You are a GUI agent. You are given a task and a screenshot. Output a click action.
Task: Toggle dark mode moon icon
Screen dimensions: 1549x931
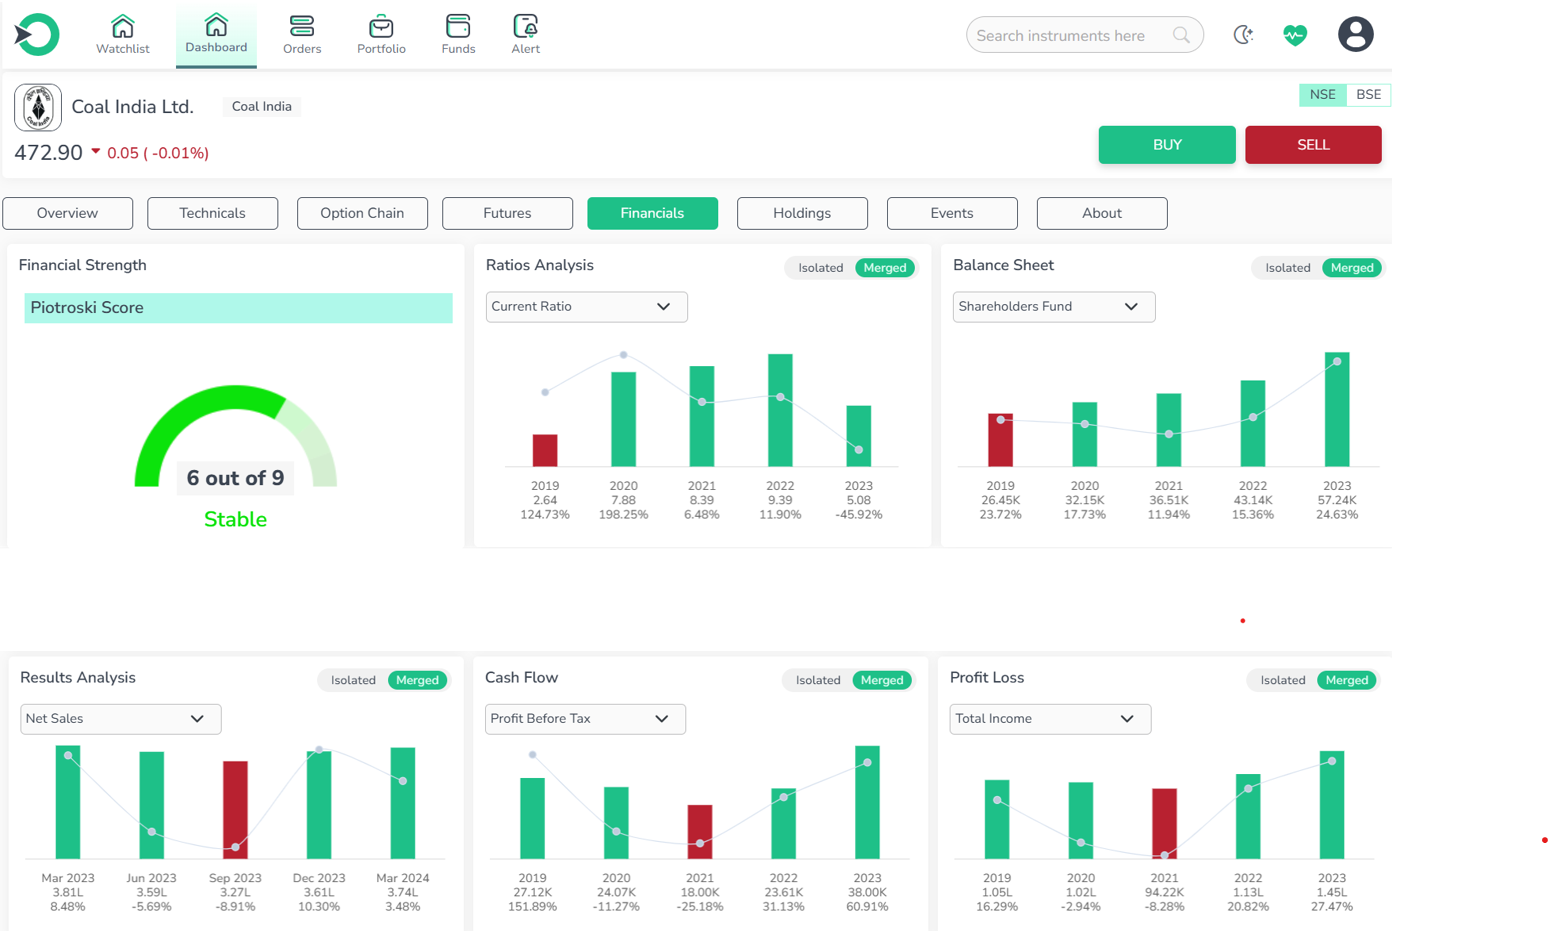point(1243,35)
